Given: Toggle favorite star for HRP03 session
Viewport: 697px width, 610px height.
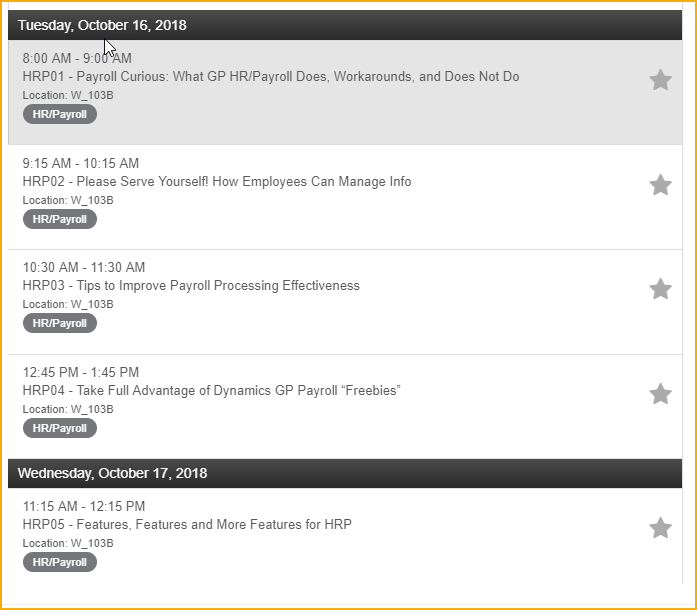Looking at the screenshot, I should tap(660, 289).
